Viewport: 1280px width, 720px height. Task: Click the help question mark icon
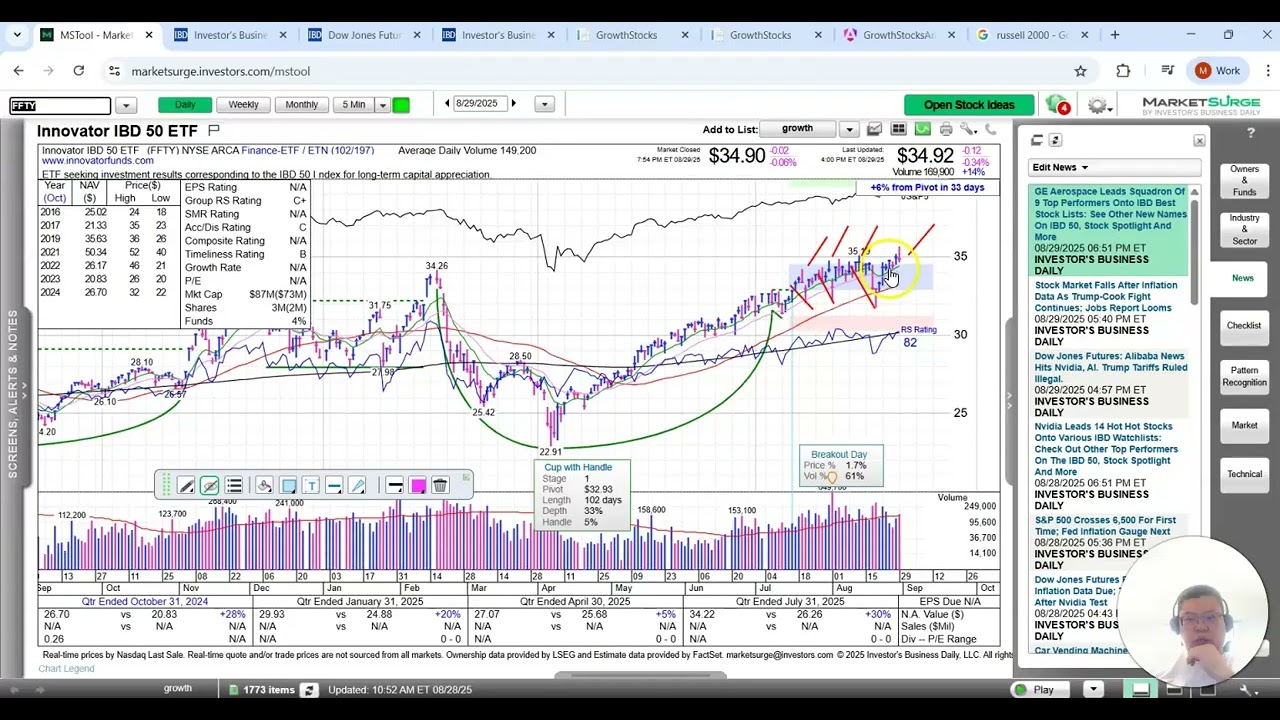[1250, 133]
